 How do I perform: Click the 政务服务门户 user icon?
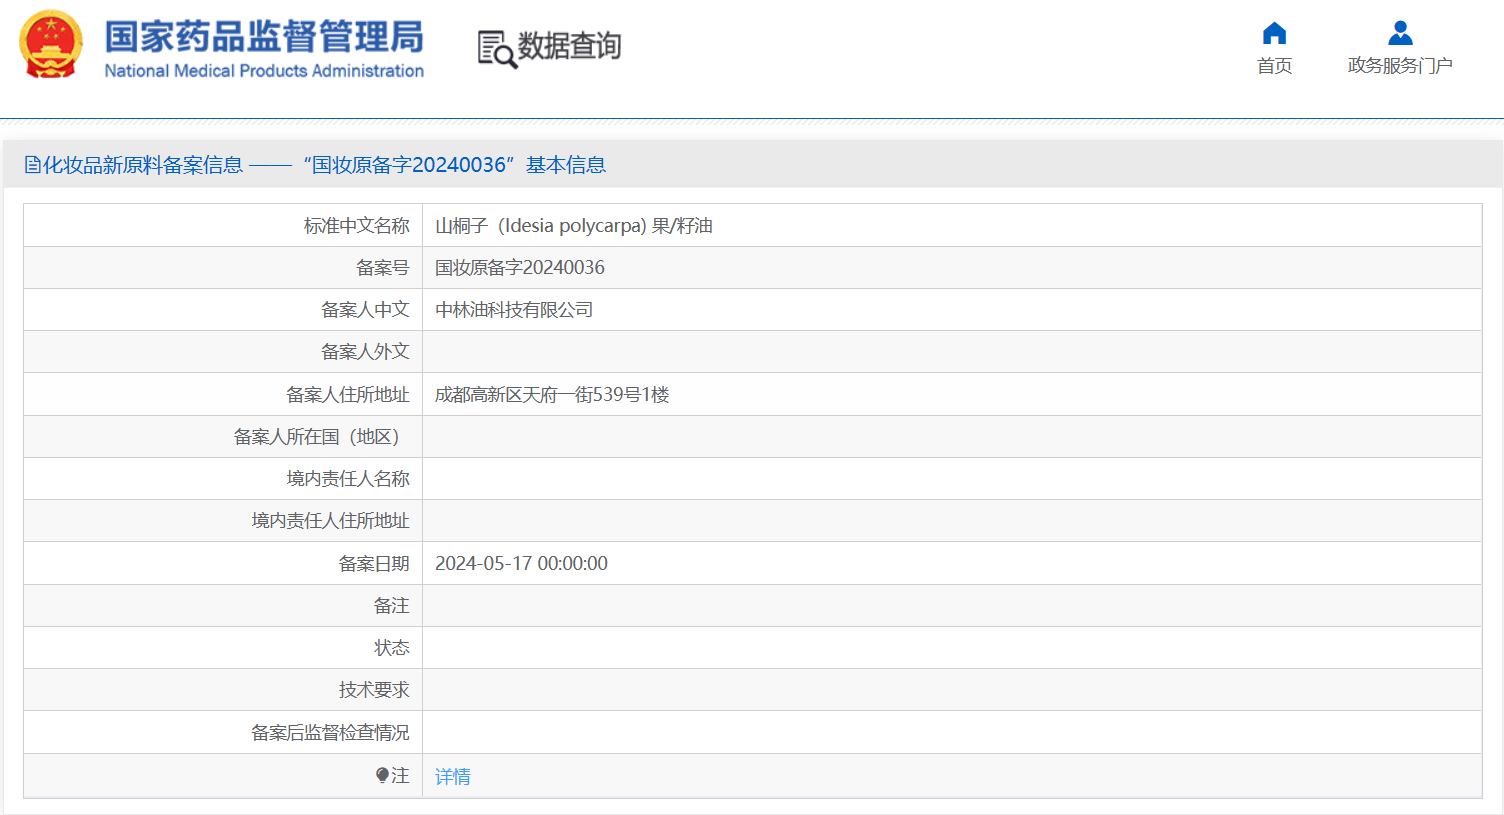coord(1400,33)
